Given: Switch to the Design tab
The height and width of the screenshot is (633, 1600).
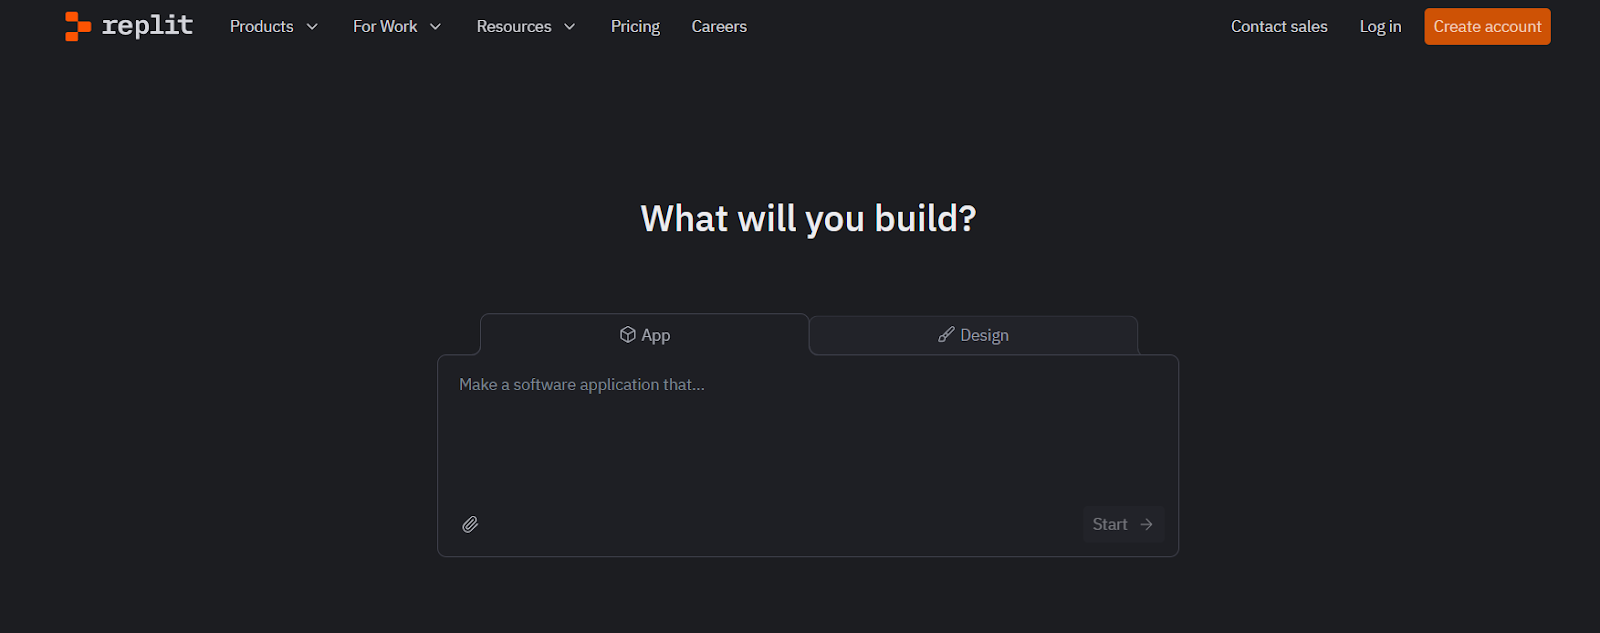Looking at the screenshot, I should tap(984, 335).
